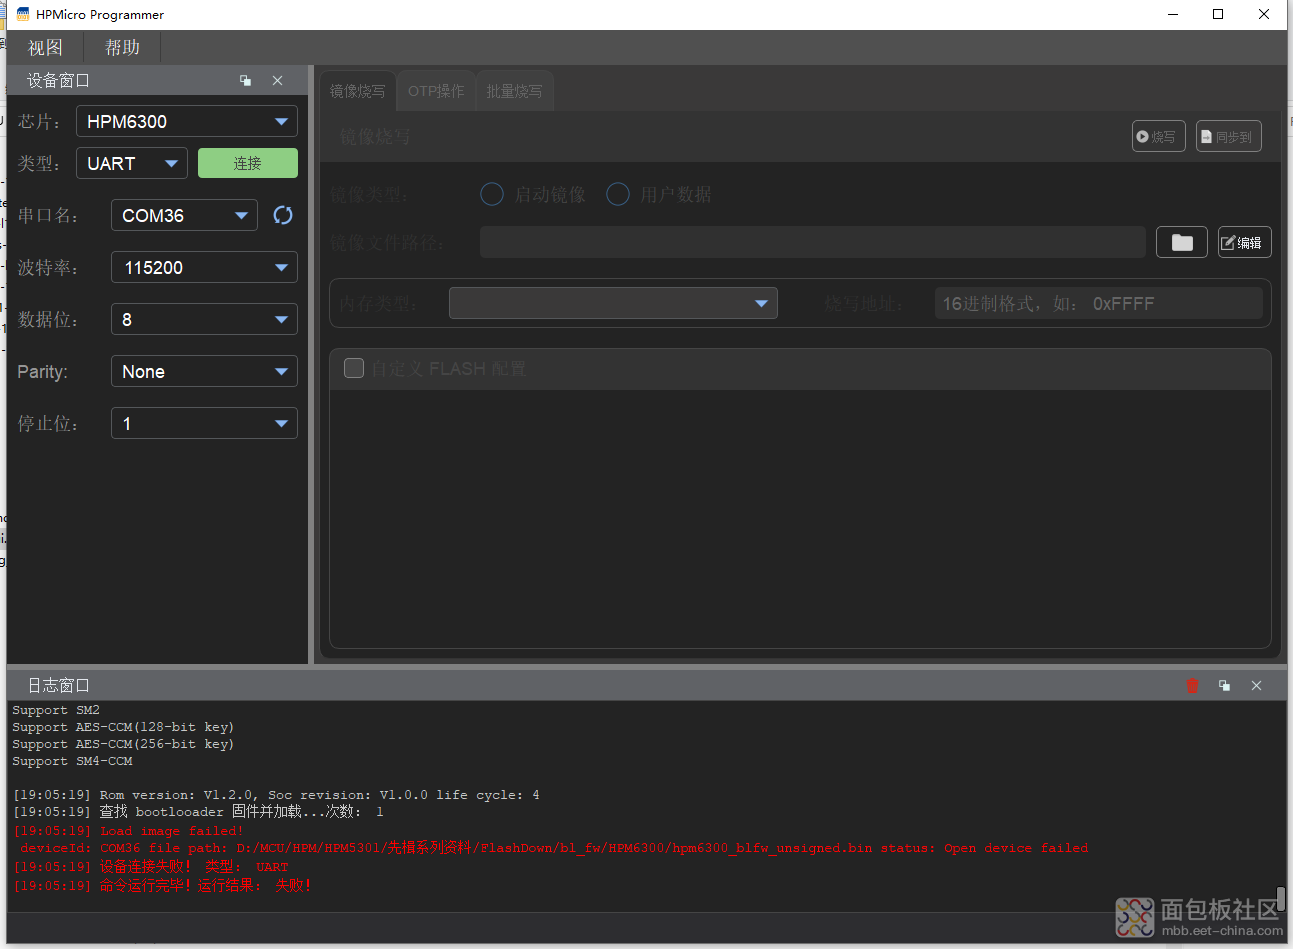Maximize the HPMicro Programmer window
Image resolution: width=1293 pixels, height=949 pixels.
point(1218,14)
